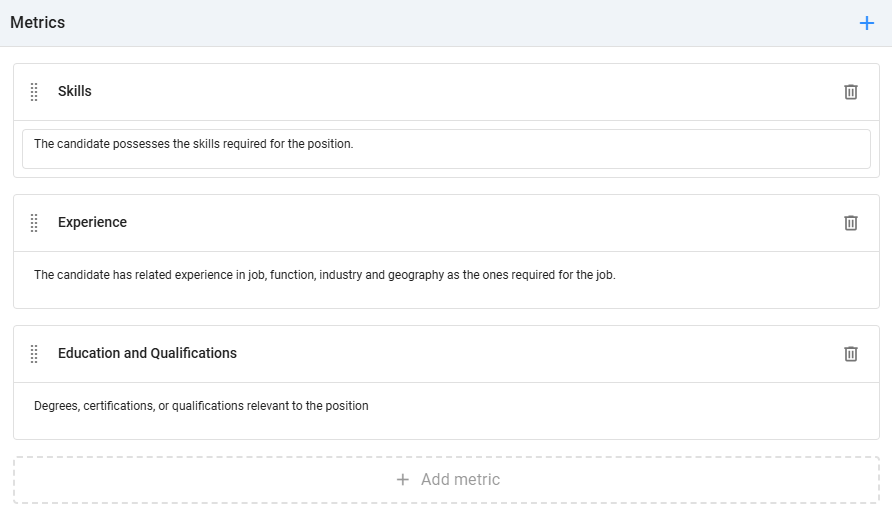Viewport: 892px width, 516px height.
Task: Click the Skills metric title
Action: click(75, 91)
